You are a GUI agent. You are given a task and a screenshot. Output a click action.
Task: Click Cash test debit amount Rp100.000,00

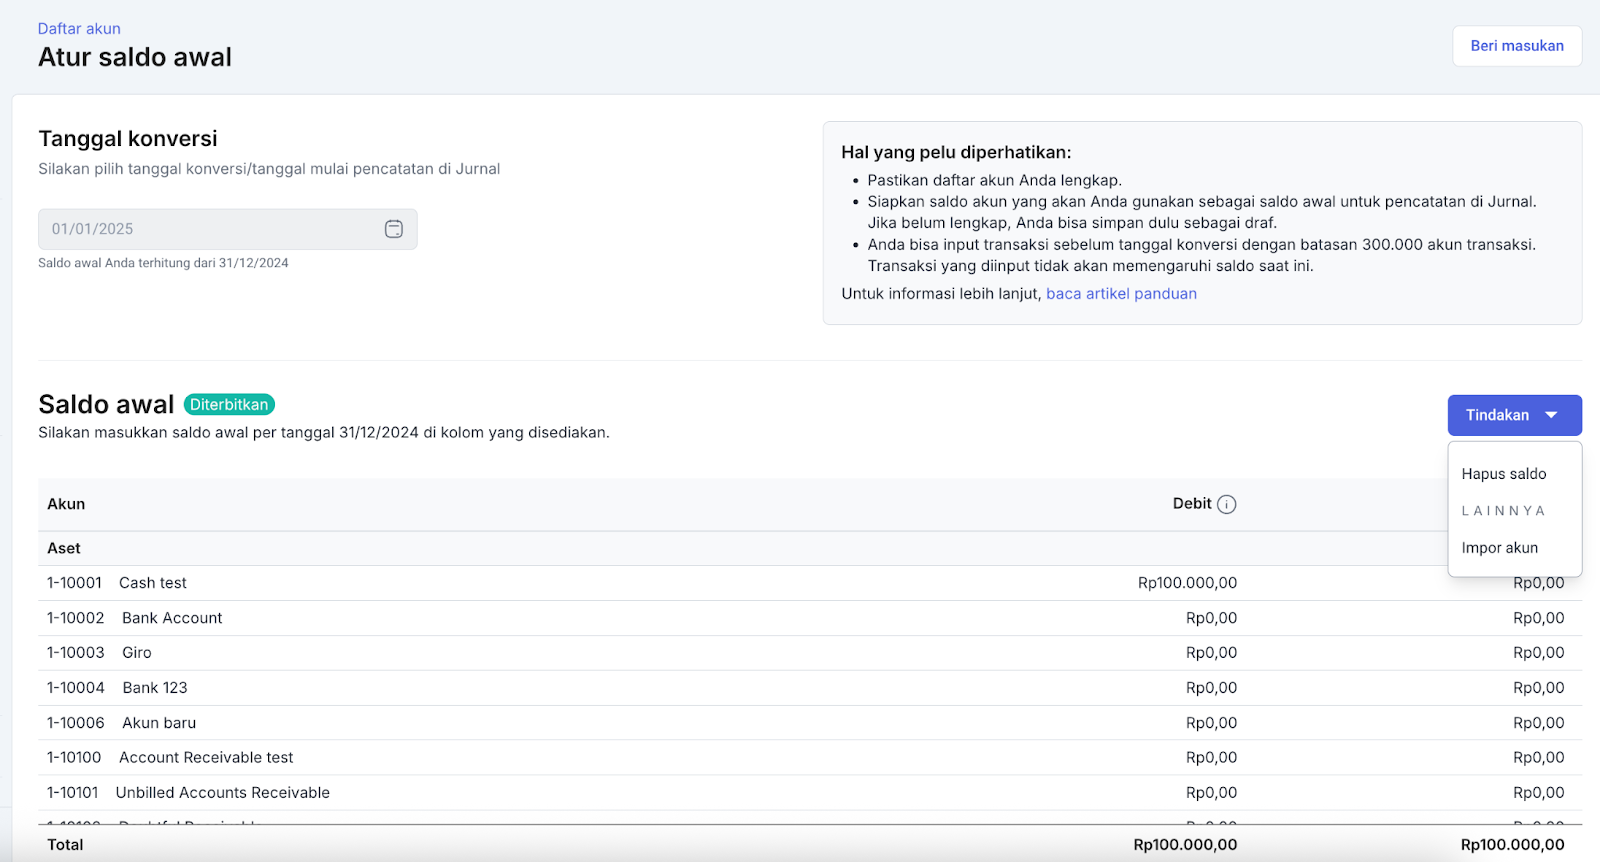[x=1187, y=583]
